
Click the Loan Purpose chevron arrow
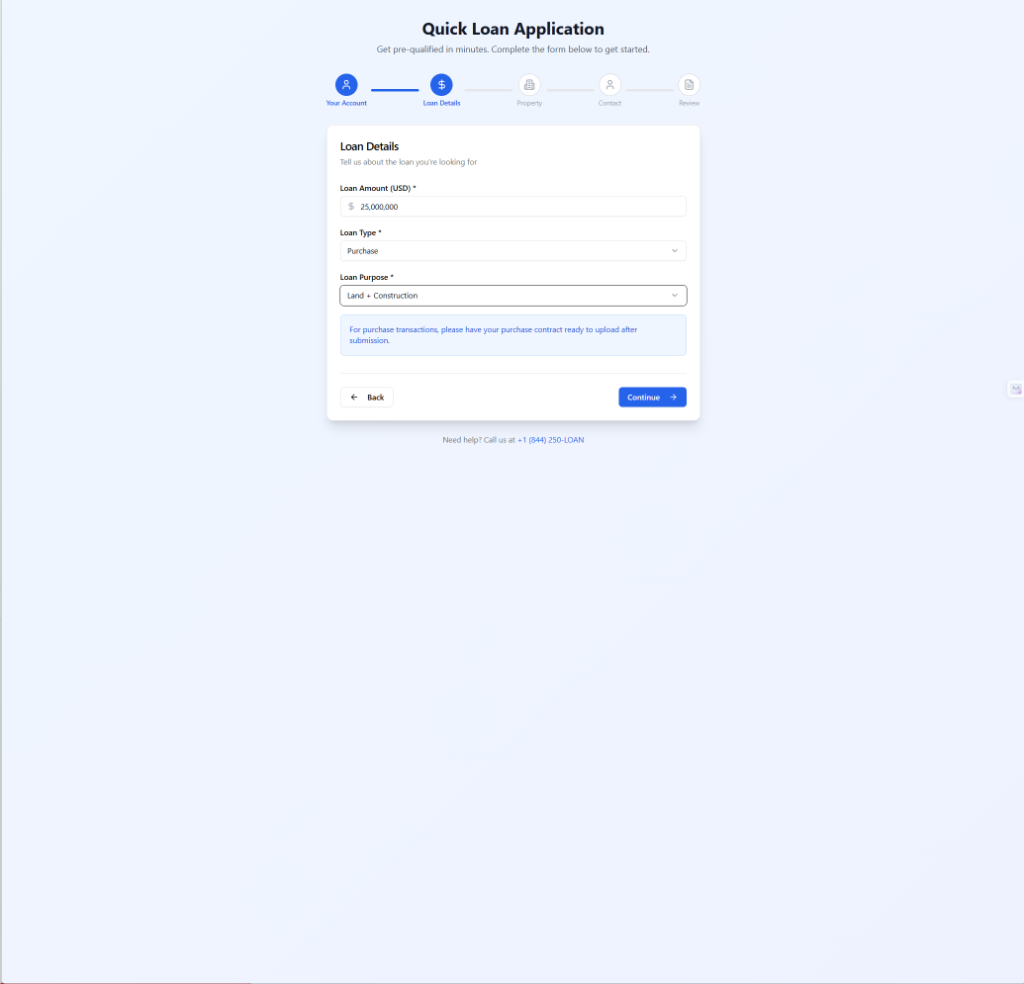point(675,295)
